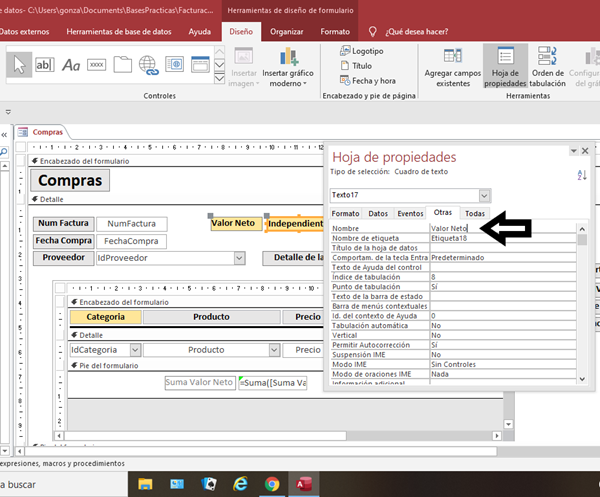The image size is (600, 497).
Task: Open the Eventos properties tab
Action: coord(410,213)
